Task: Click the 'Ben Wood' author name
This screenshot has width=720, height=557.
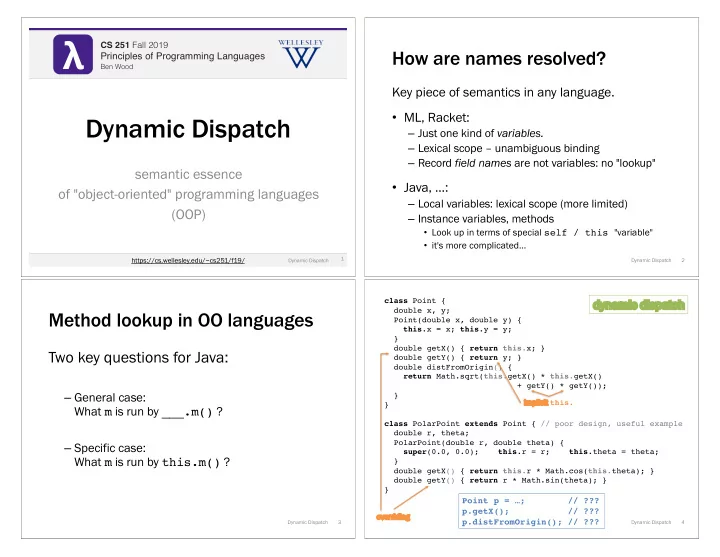Action: [x=117, y=67]
